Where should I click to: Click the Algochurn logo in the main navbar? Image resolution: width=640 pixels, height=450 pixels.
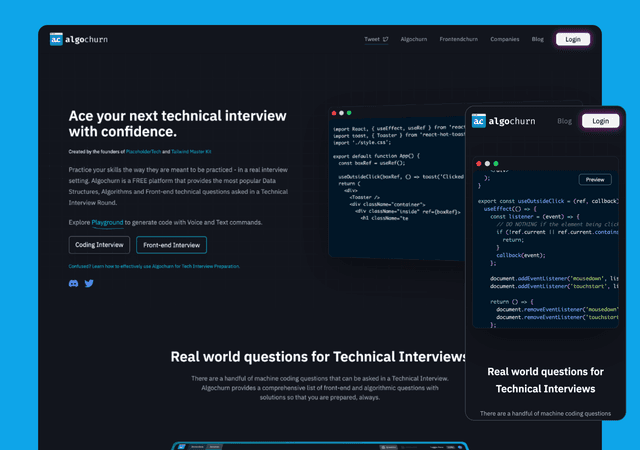coord(79,39)
